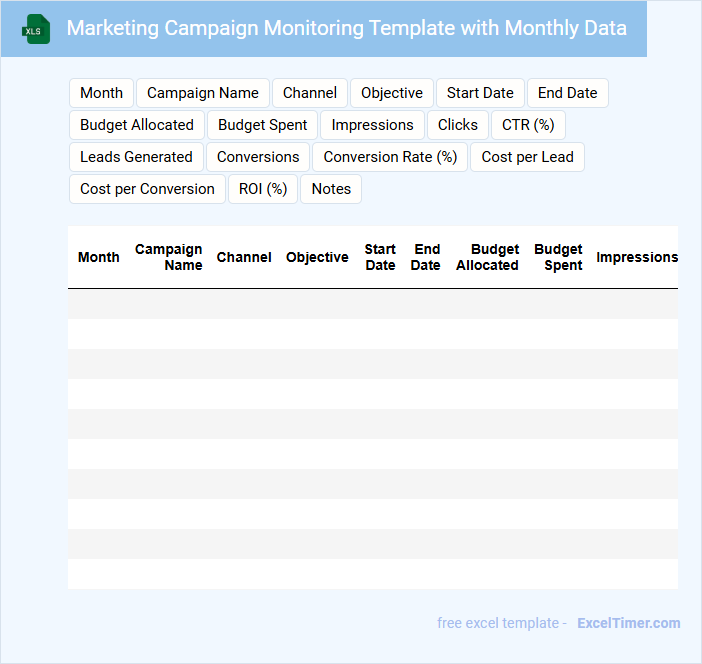
Task: Click the Leads Generated tag
Action: (136, 157)
